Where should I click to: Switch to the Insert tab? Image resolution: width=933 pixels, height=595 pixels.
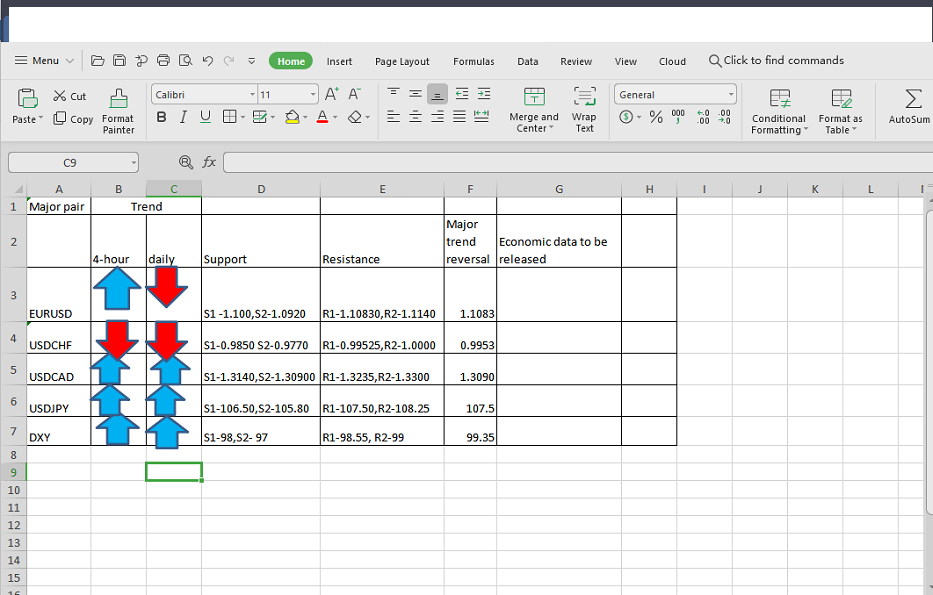(339, 61)
